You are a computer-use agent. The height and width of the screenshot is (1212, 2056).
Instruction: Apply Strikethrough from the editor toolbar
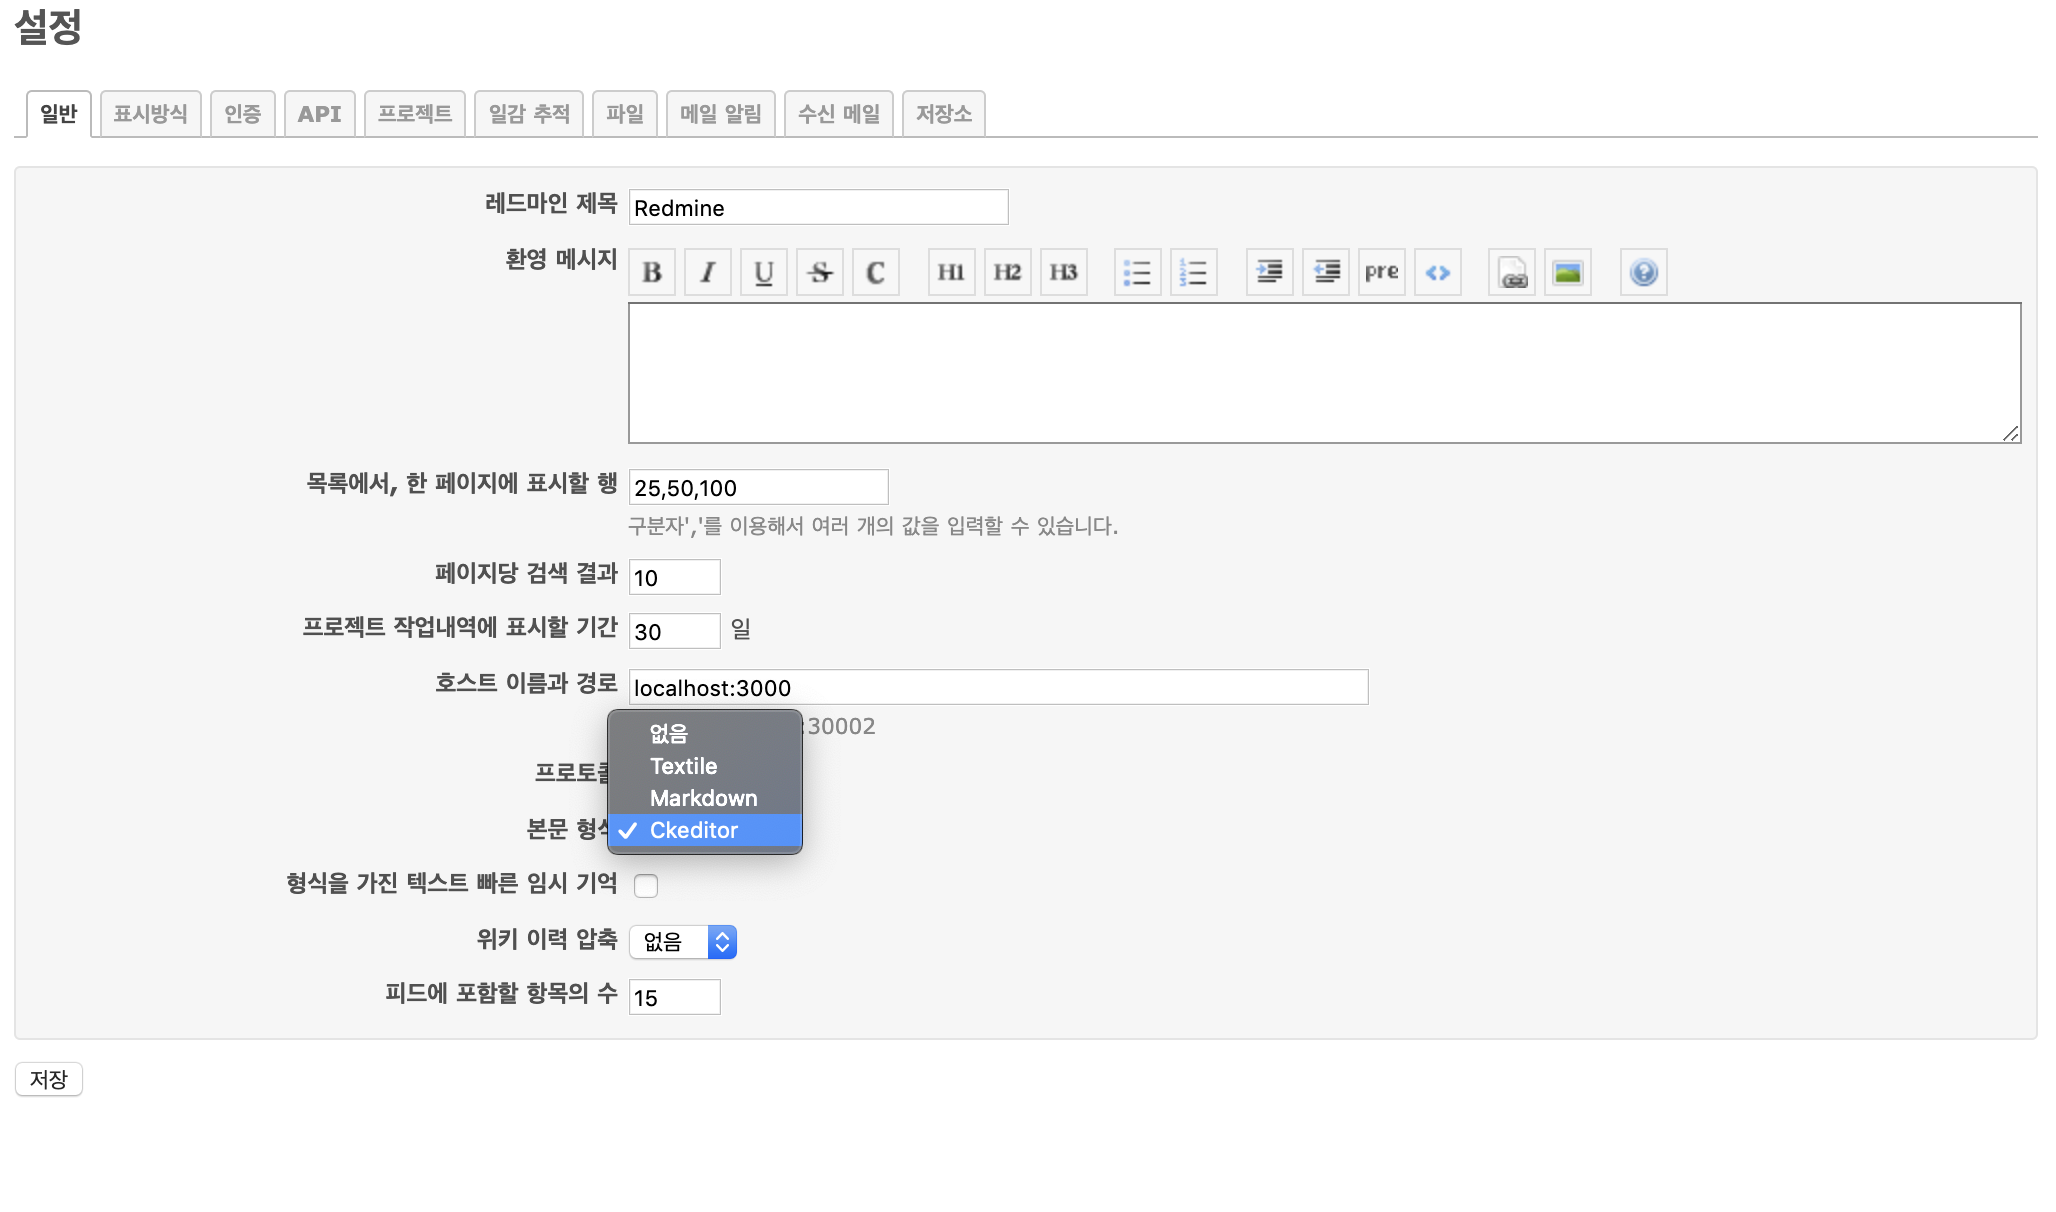(820, 272)
